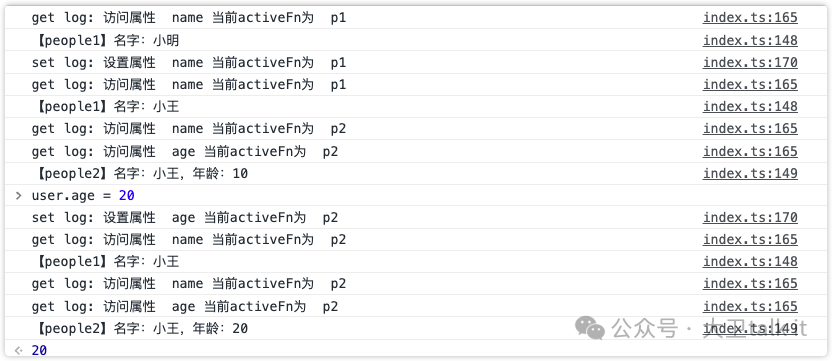
Task: Select the 【people1】名字：小明 log message
Action: 106,40
